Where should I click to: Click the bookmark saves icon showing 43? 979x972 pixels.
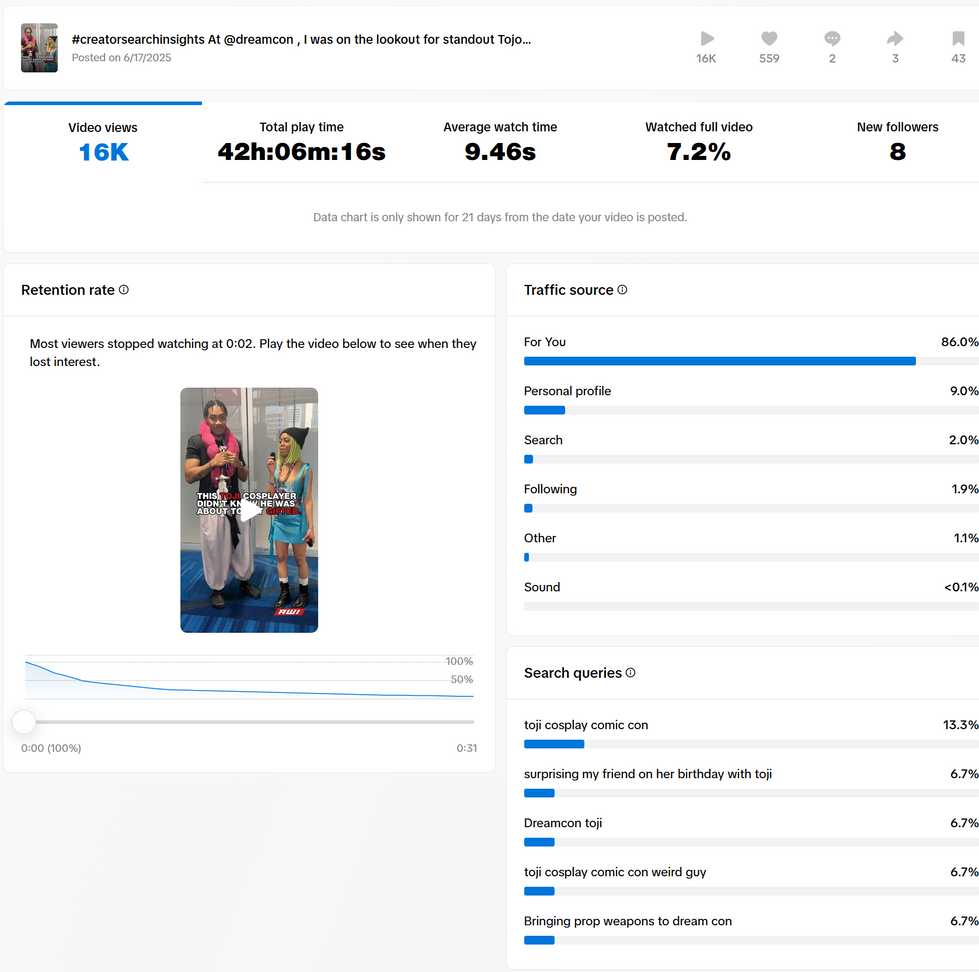(x=958, y=39)
